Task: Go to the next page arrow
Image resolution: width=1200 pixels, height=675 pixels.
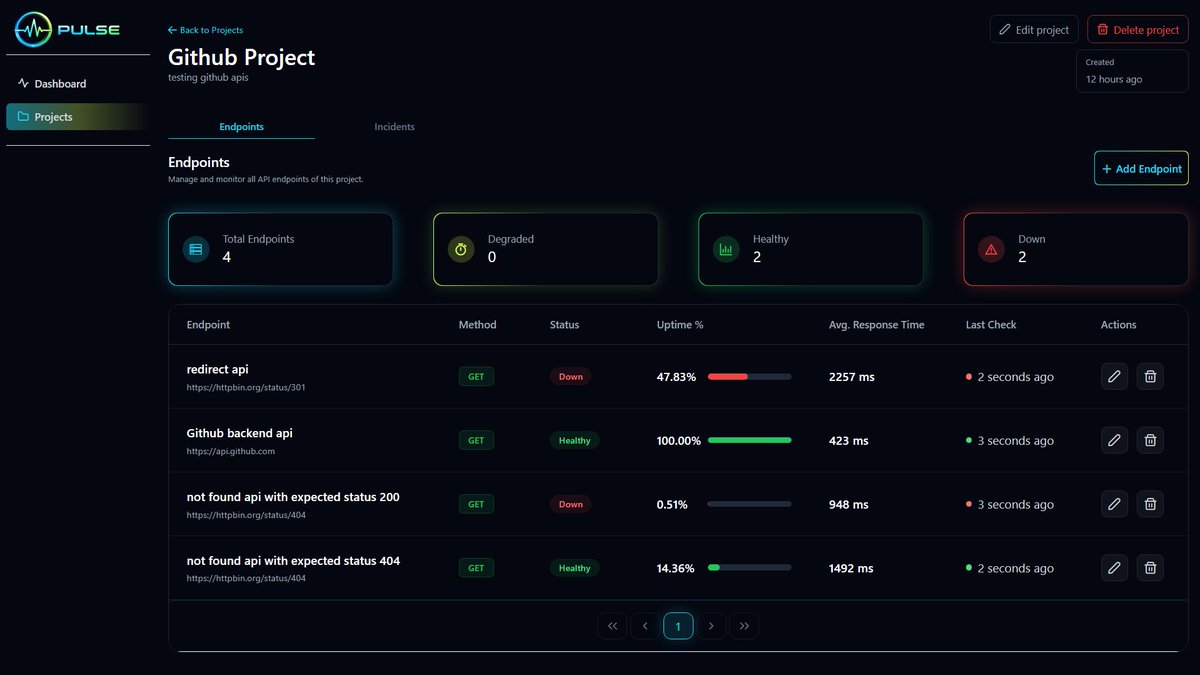Action: click(711, 626)
